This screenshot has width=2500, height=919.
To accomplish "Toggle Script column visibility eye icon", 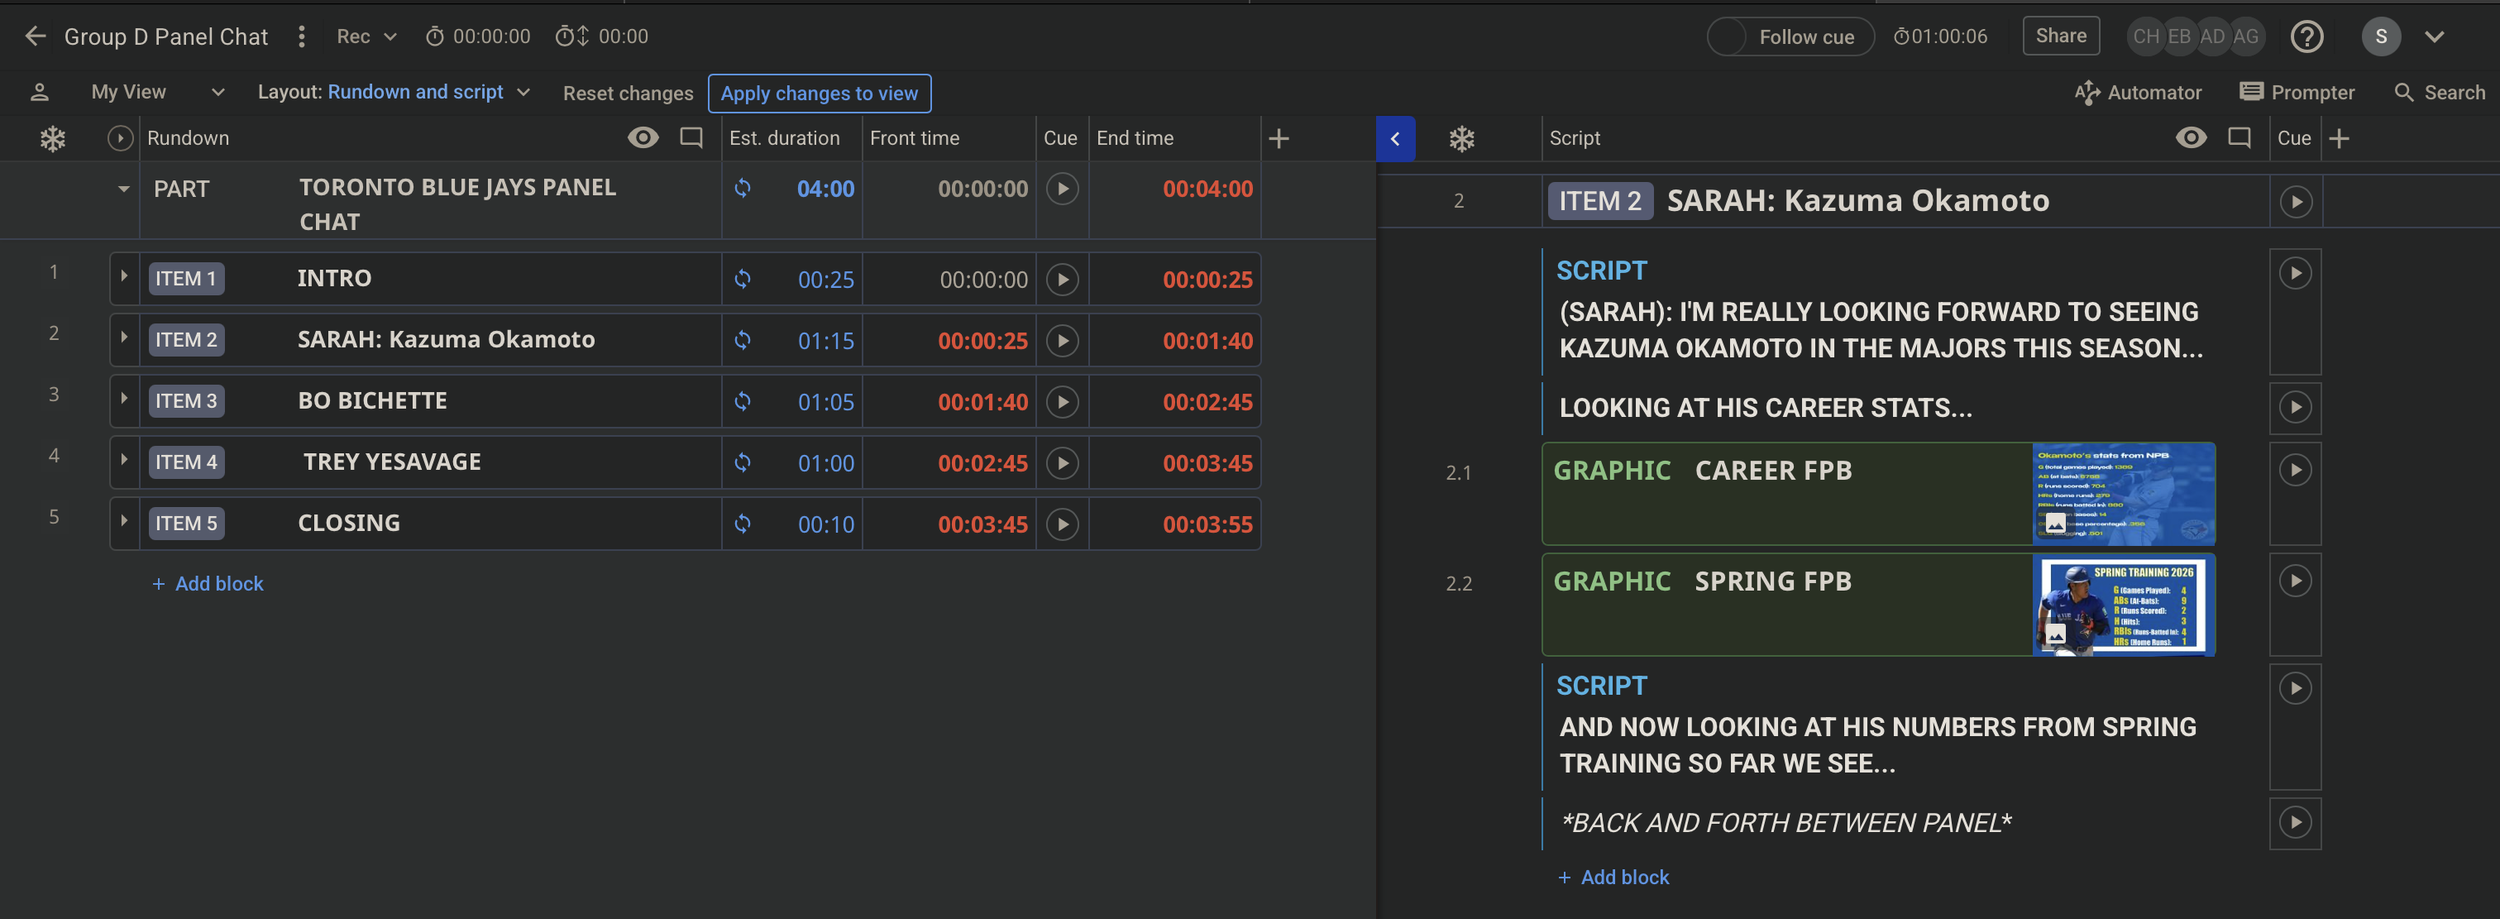I will [x=2191, y=138].
